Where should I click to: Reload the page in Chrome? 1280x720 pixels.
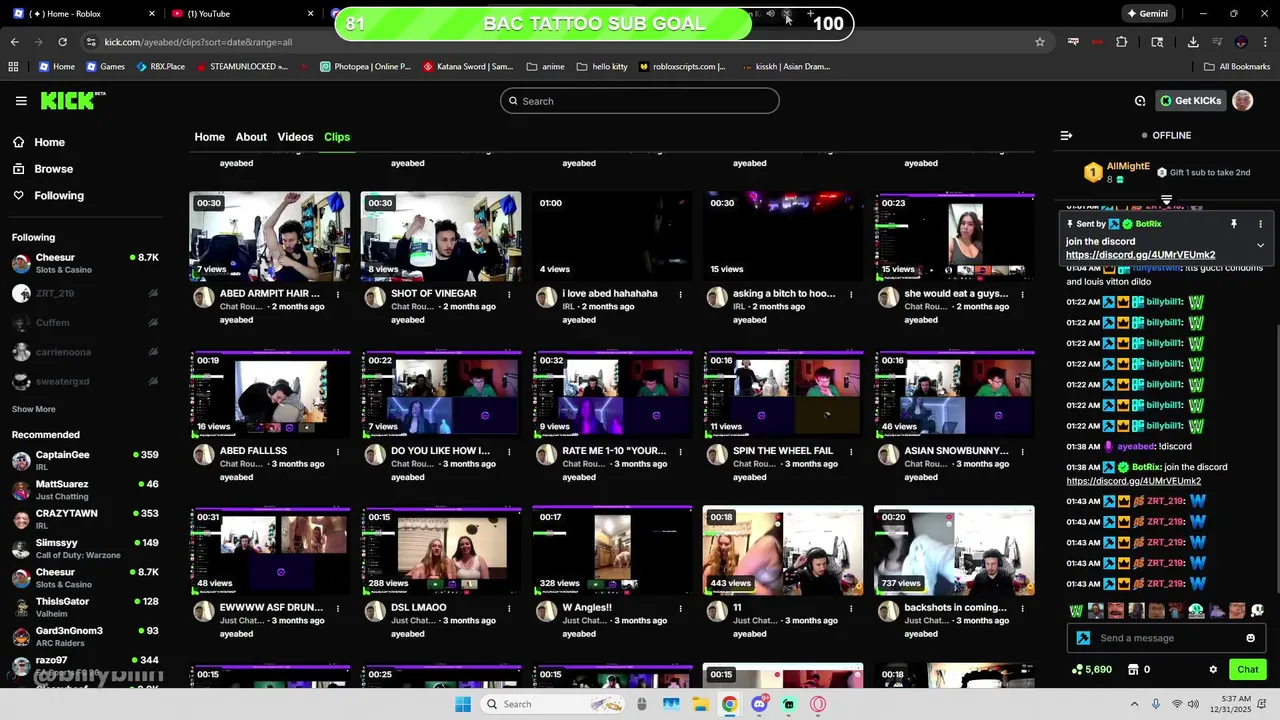click(x=62, y=42)
